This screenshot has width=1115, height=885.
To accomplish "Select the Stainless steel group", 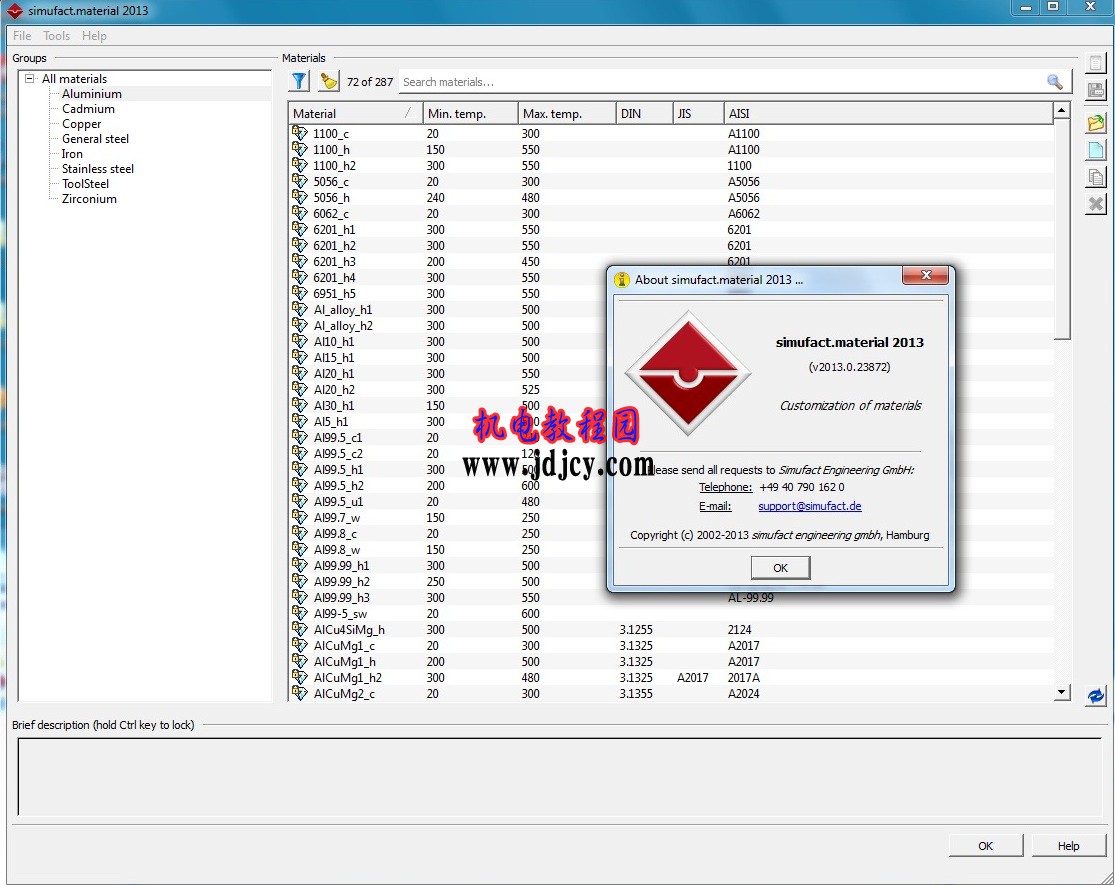I will [x=97, y=168].
